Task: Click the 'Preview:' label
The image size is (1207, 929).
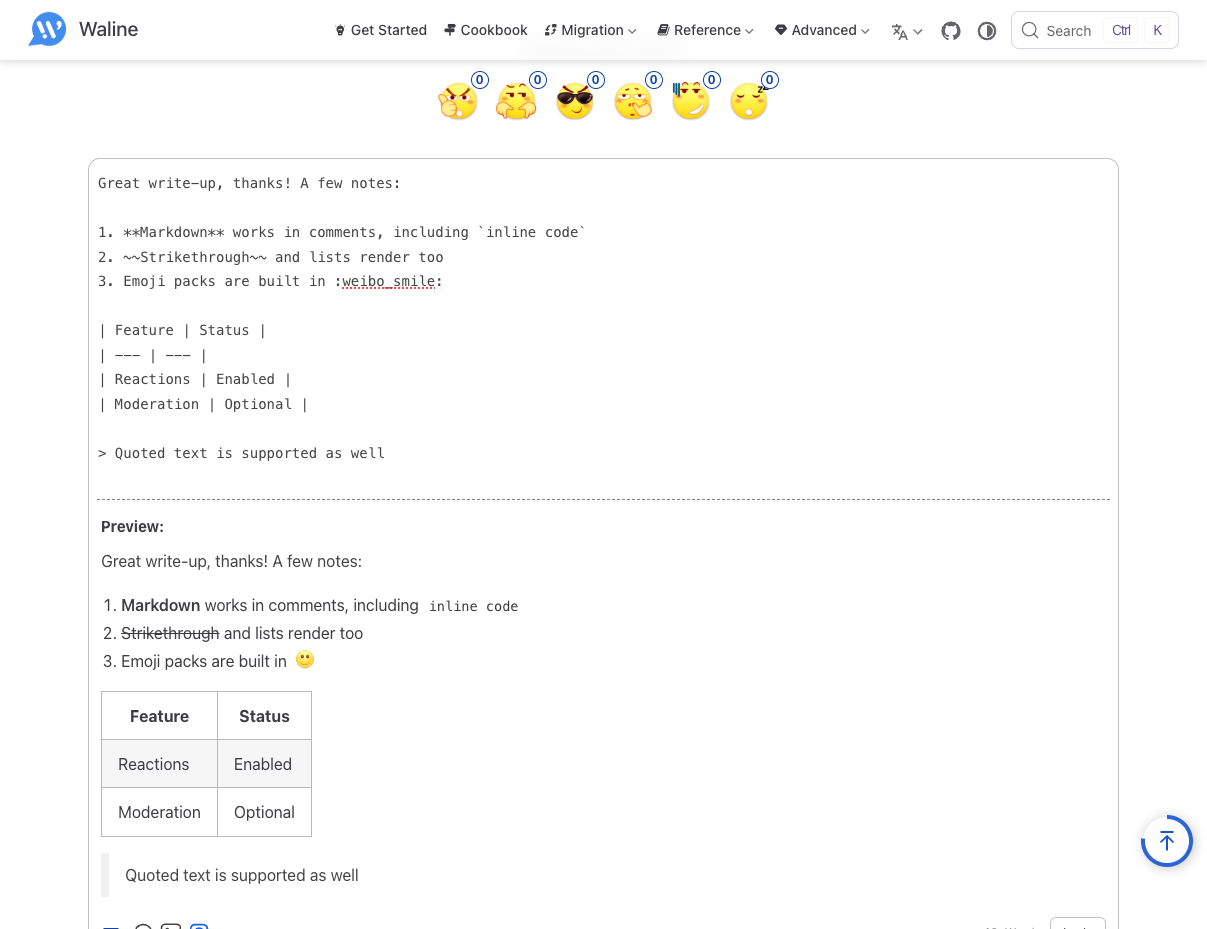Action: [132, 527]
